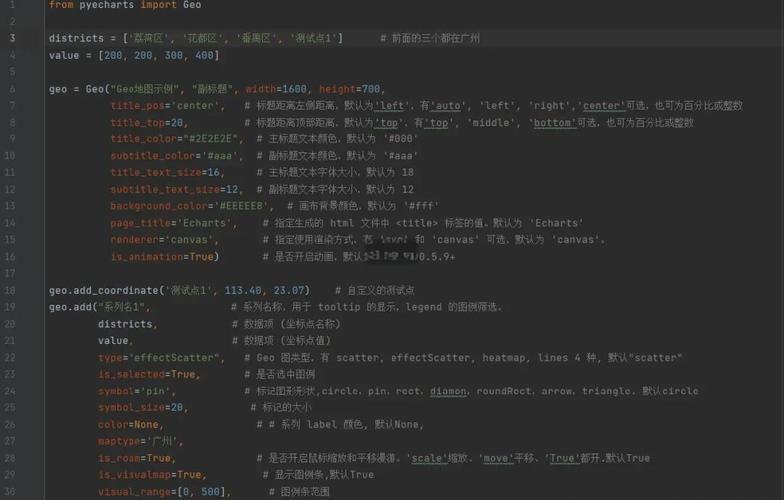Click the number 400 in the value list
Viewport: 784px width, 500px height.
pyautogui.click(x=204, y=56)
